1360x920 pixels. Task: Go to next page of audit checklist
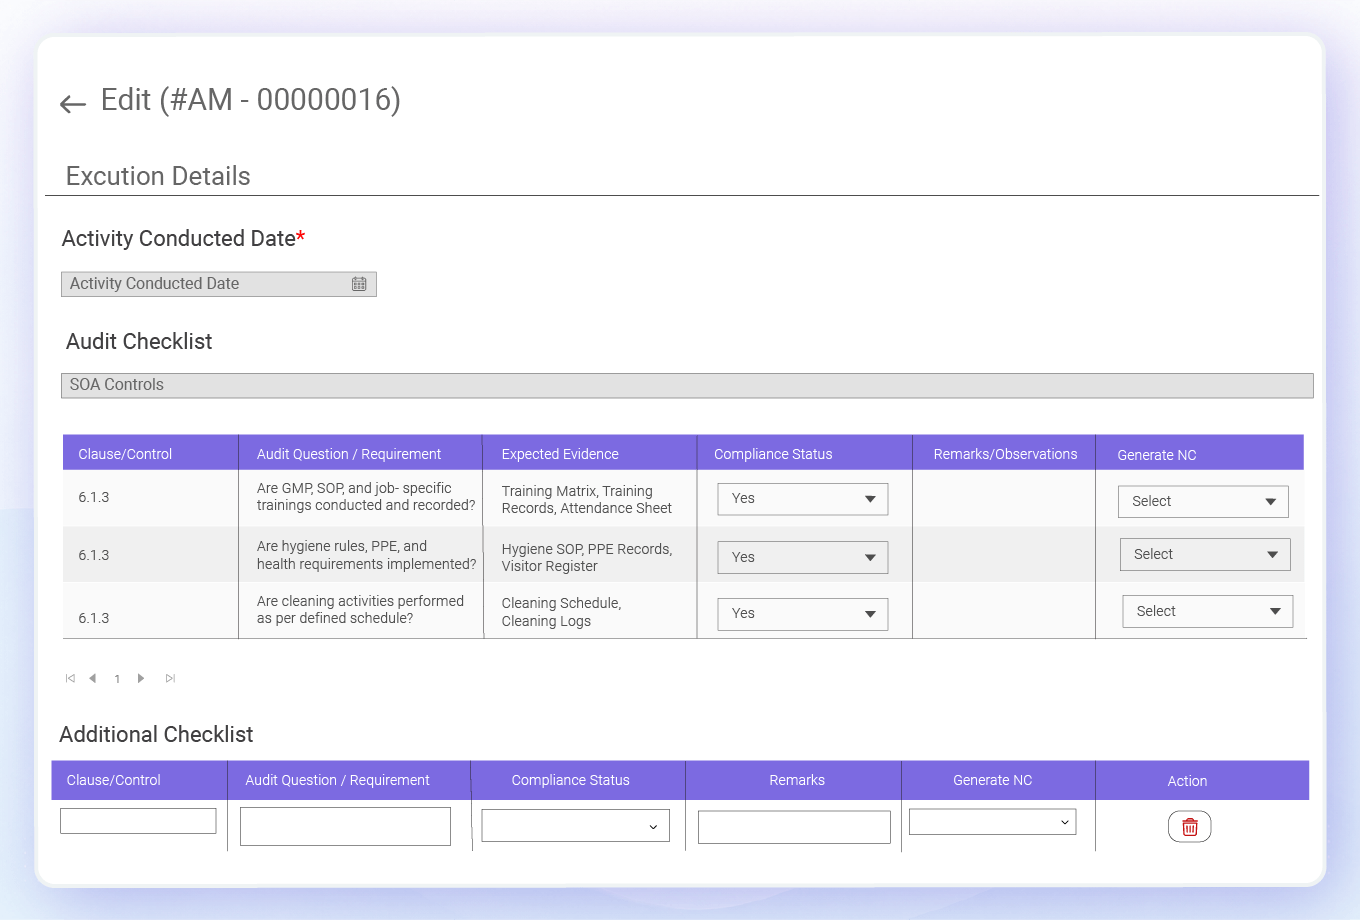pos(141,678)
